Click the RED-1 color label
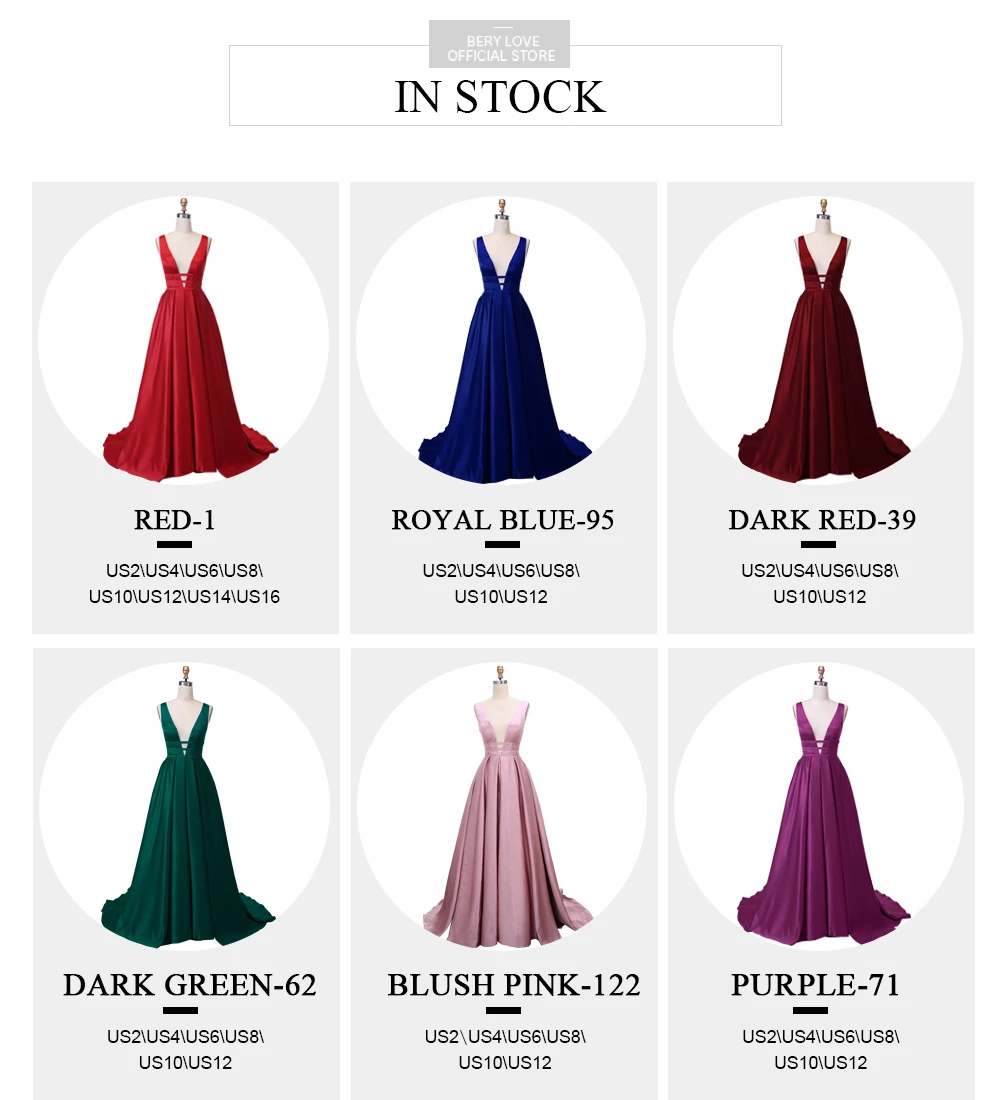Image resolution: width=1000 pixels, height=1100 pixels. pyautogui.click(x=175, y=520)
